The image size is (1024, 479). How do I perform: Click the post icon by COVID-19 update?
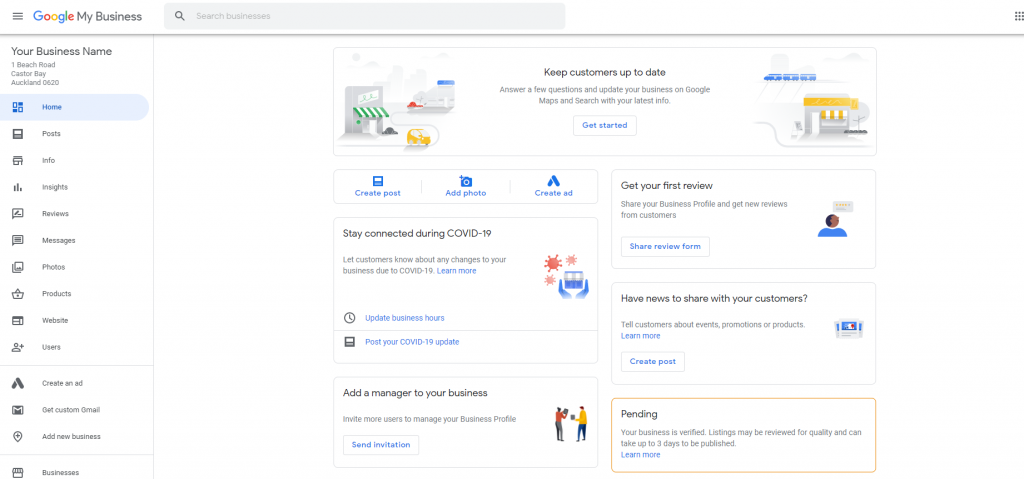pos(349,342)
